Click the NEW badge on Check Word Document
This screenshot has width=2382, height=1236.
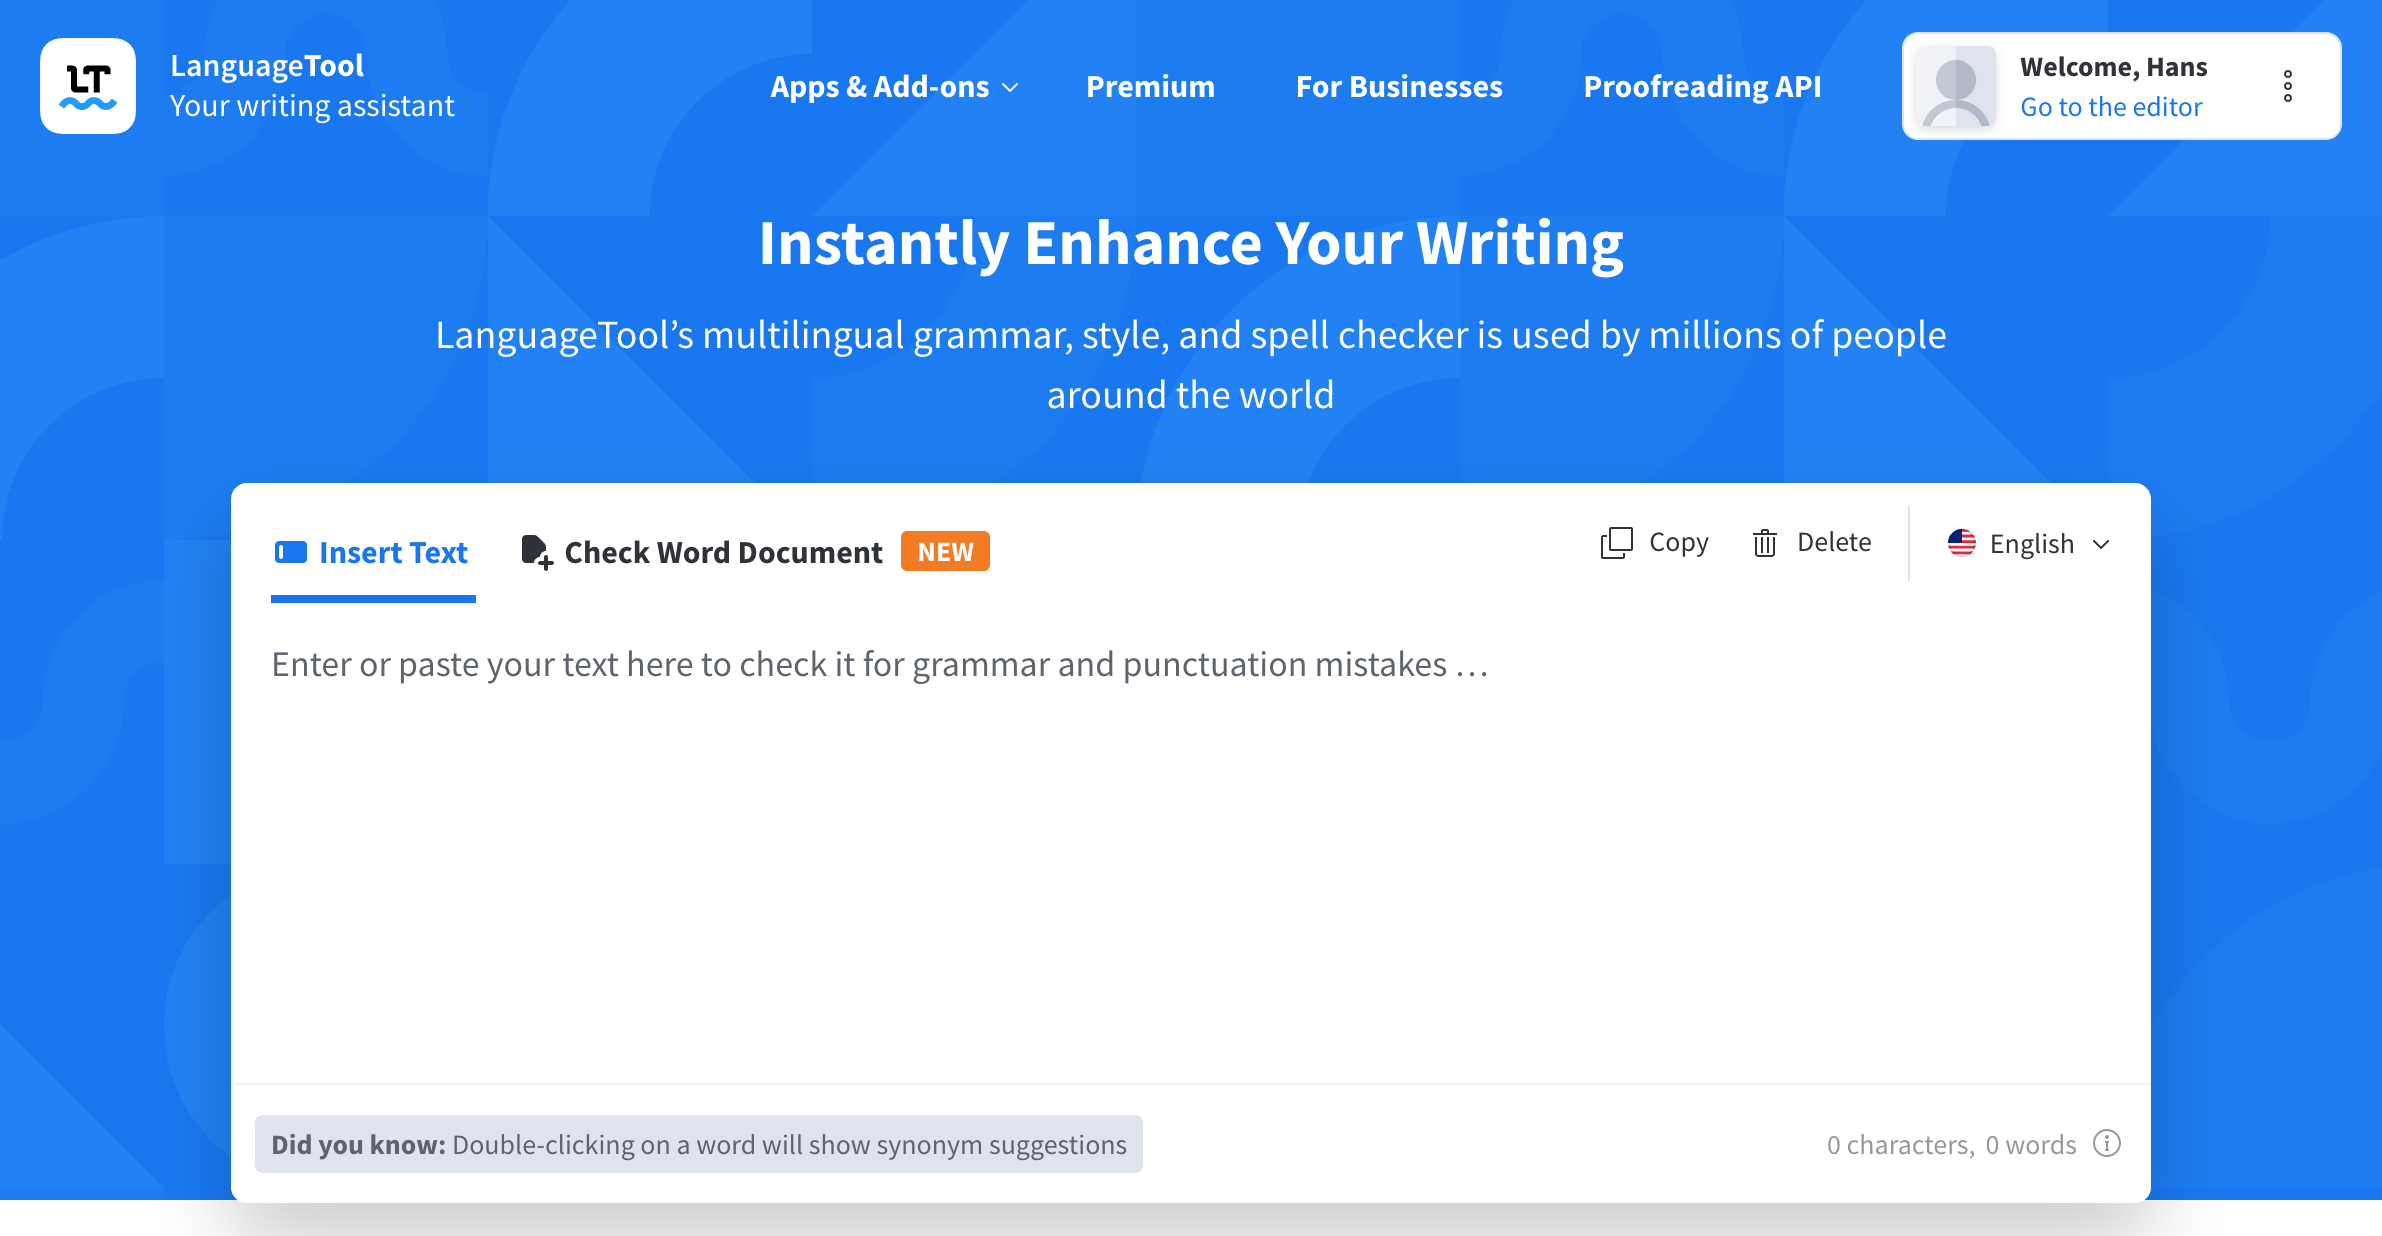[947, 551]
